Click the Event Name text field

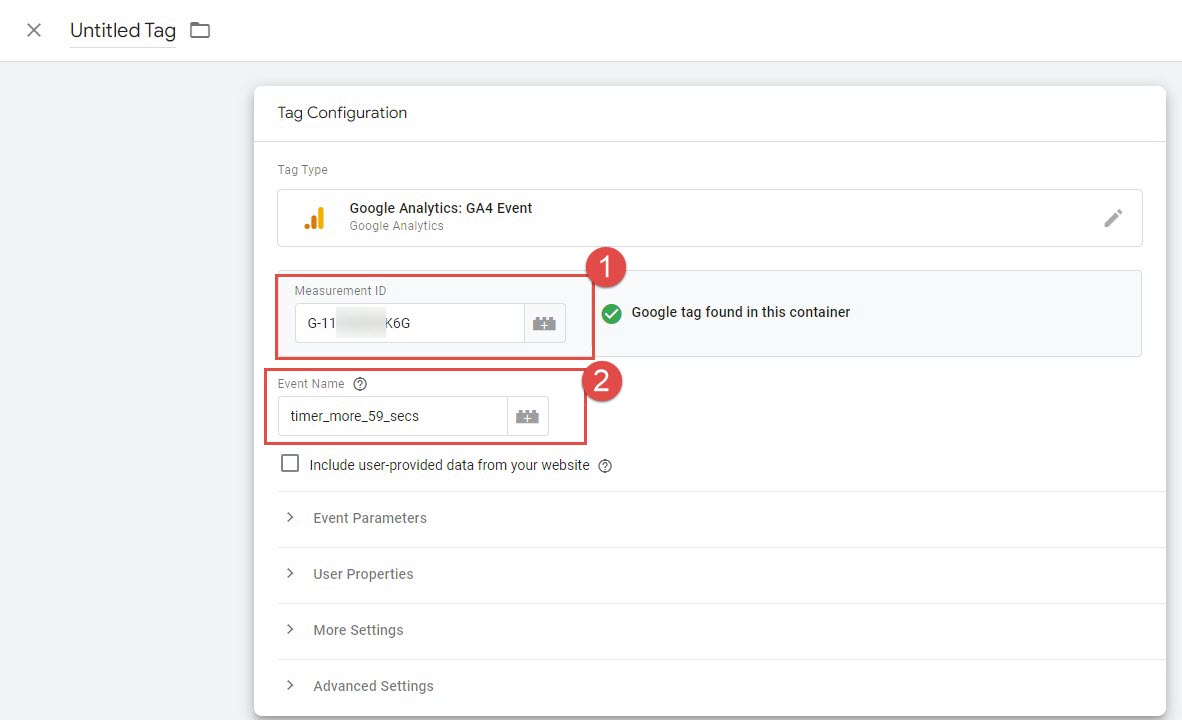(x=392, y=416)
